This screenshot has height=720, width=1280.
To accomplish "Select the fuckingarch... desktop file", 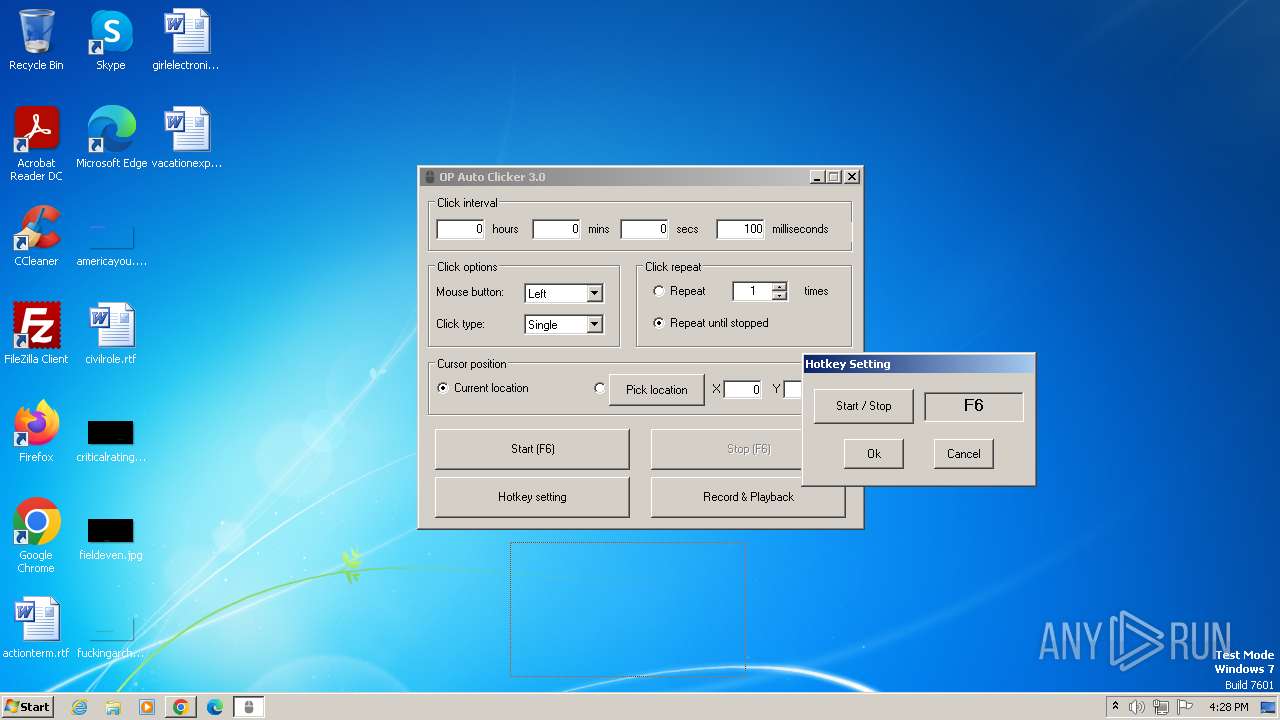I will pyautogui.click(x=111, y=637).
